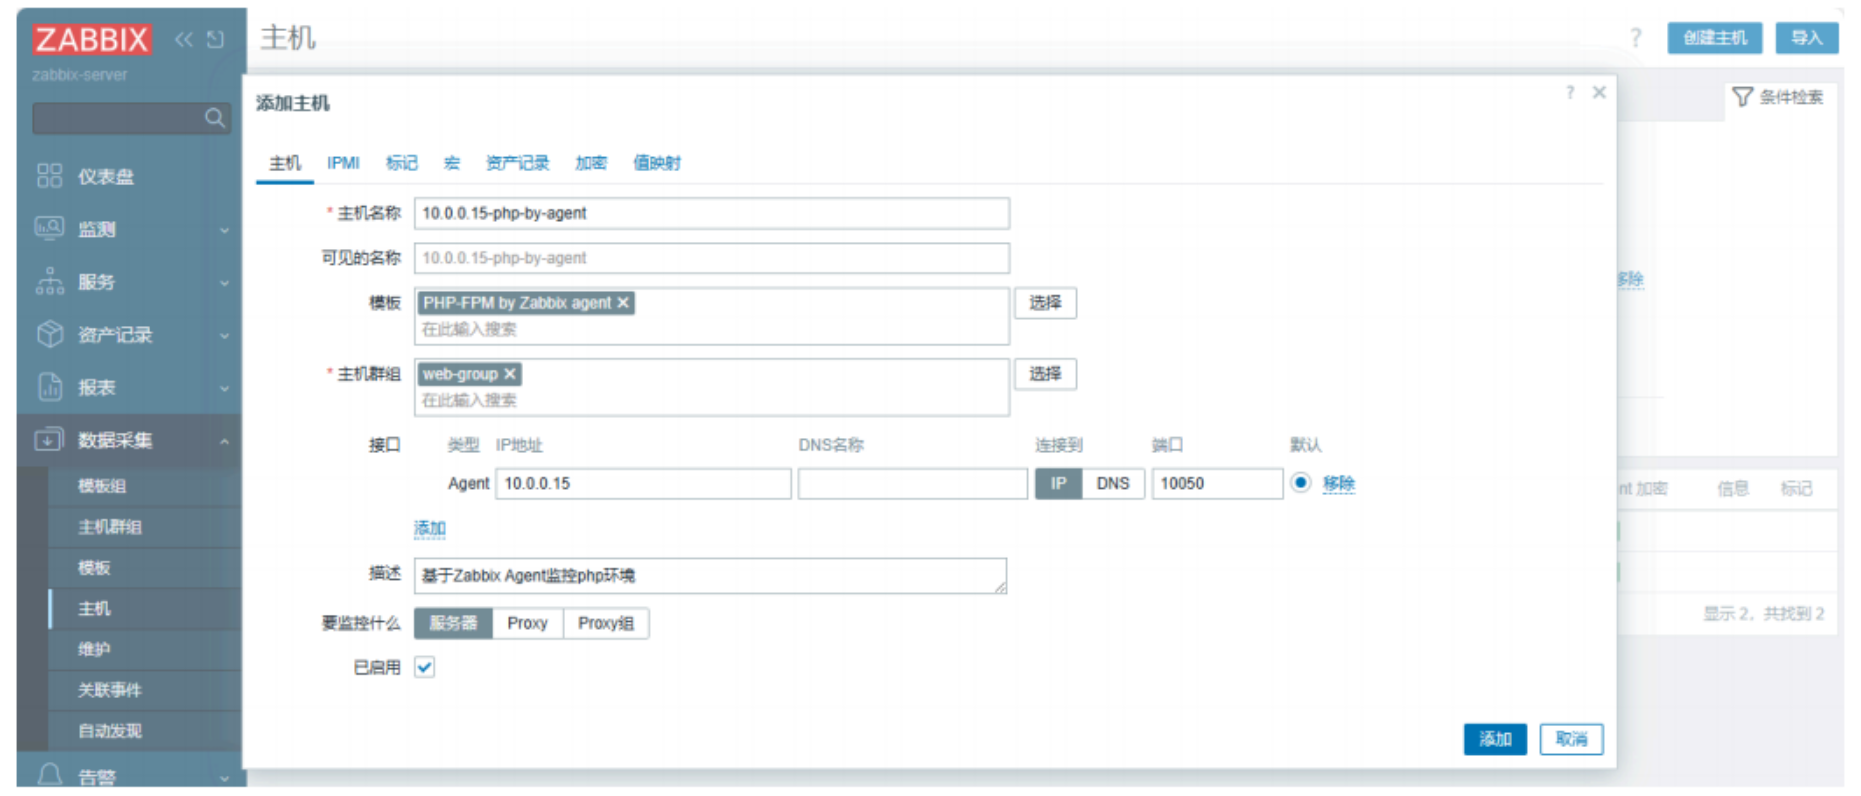1861x796 pixels.
Task: Click the Zabbix logo
Action: [92, 39]
